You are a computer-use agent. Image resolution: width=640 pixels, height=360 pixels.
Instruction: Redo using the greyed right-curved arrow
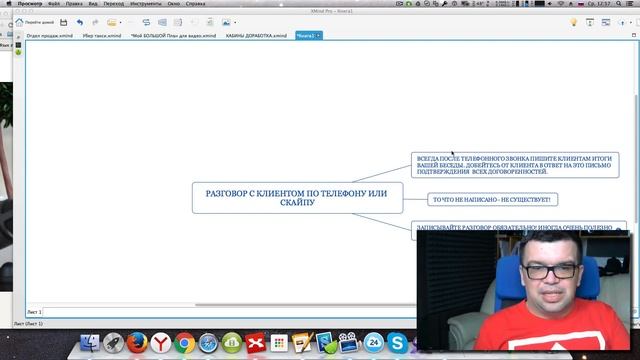95,22
